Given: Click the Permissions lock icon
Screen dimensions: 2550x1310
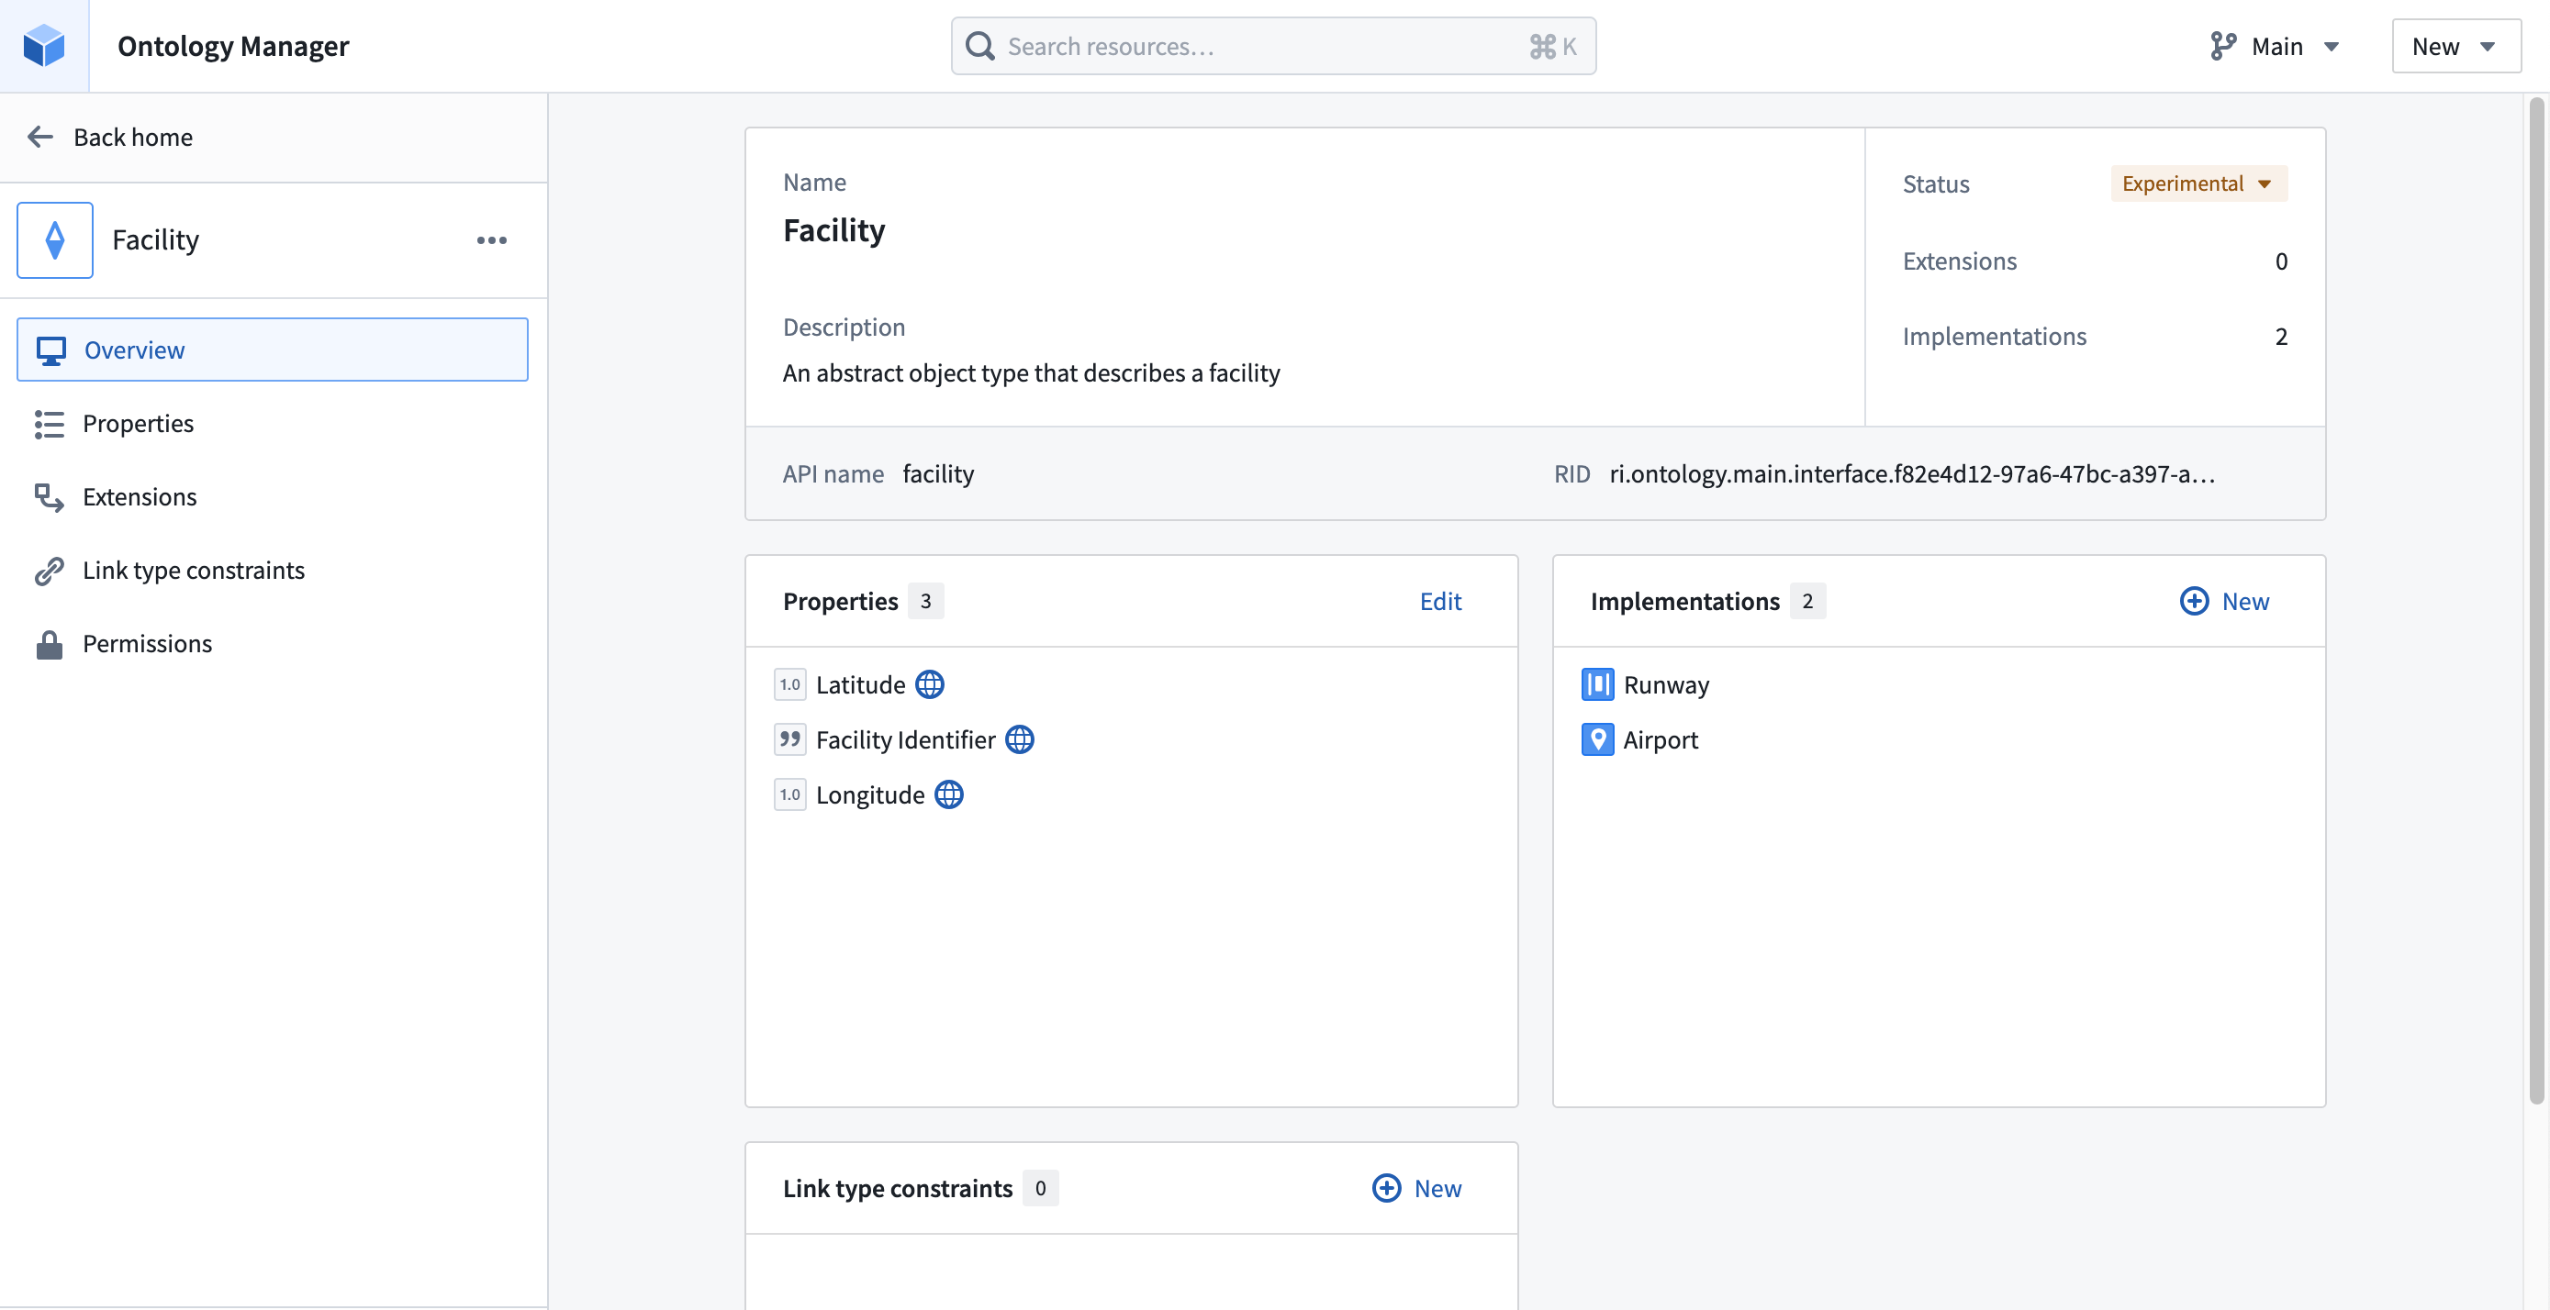Looking at the screenshot, I should click(x=49, y=644).
